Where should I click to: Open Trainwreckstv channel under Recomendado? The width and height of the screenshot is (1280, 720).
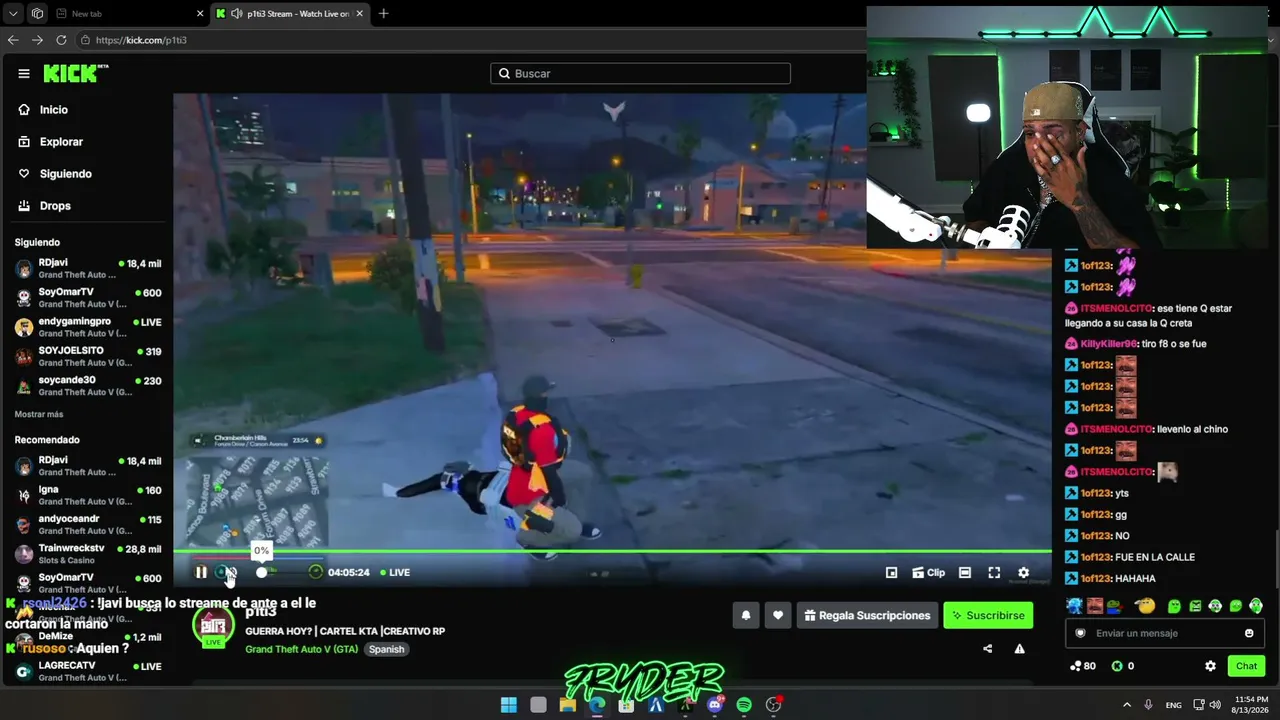click(88, 554)
